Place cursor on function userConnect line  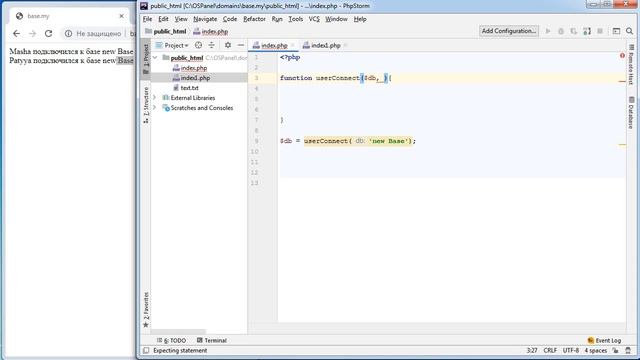[452, 78]
